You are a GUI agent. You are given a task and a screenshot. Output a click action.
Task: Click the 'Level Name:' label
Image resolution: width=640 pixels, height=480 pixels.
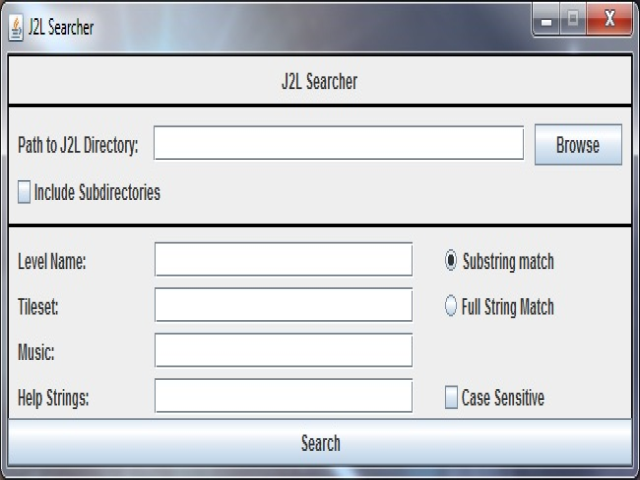(52, 261)
